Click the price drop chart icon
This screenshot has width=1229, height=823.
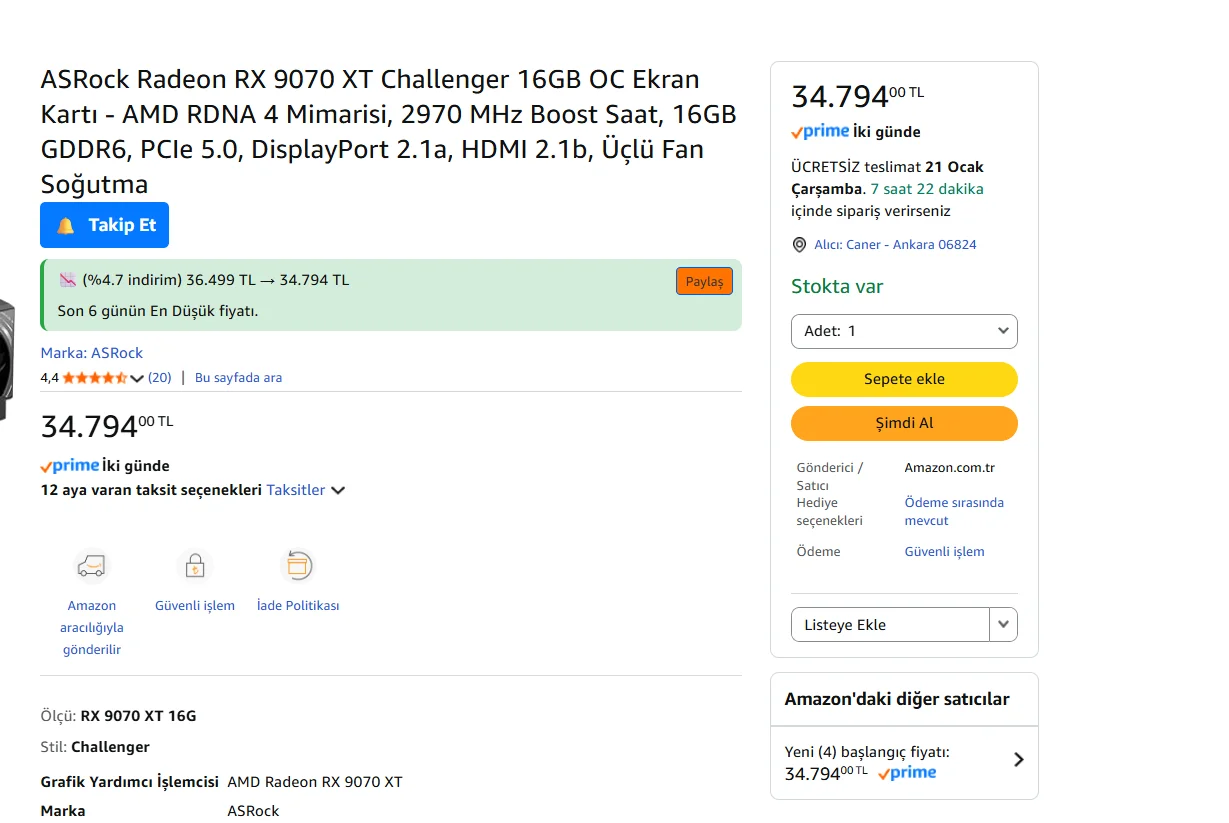point(68,280)
